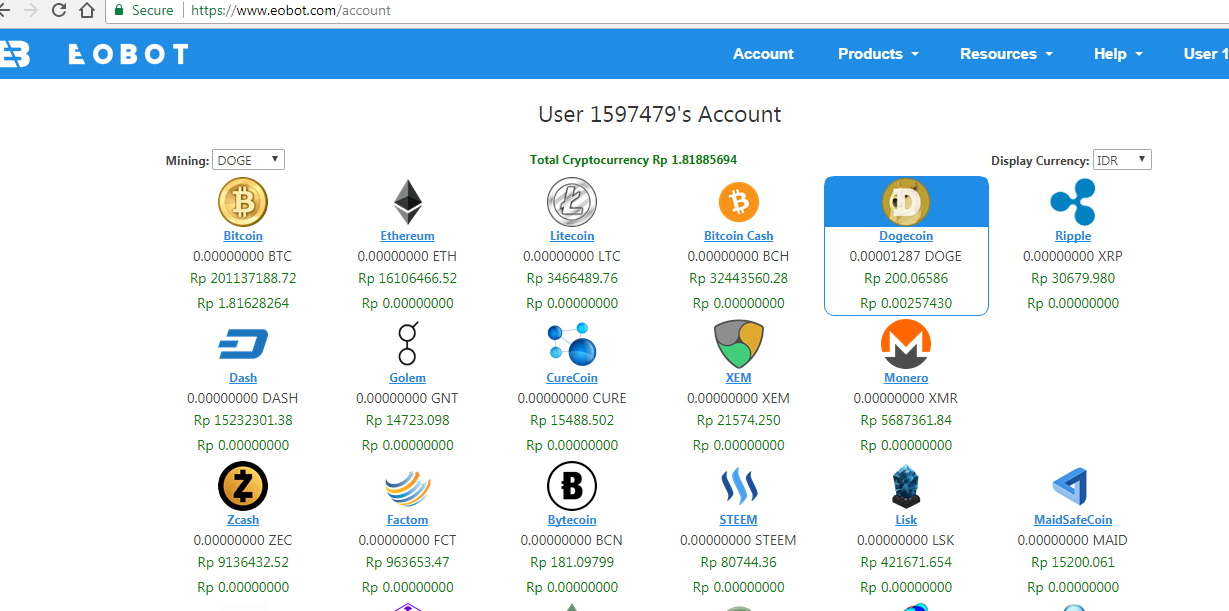Open the Monero link

point(906,378)
